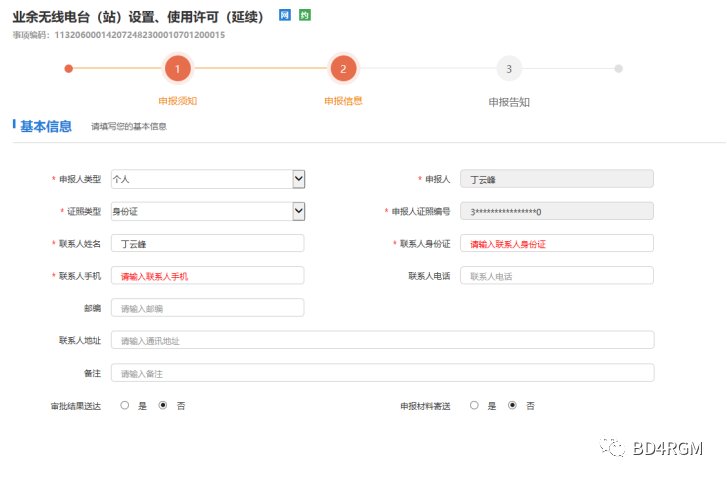Focus the 联系人身份证 input field

pyautogui.click(x=557, y=243)
